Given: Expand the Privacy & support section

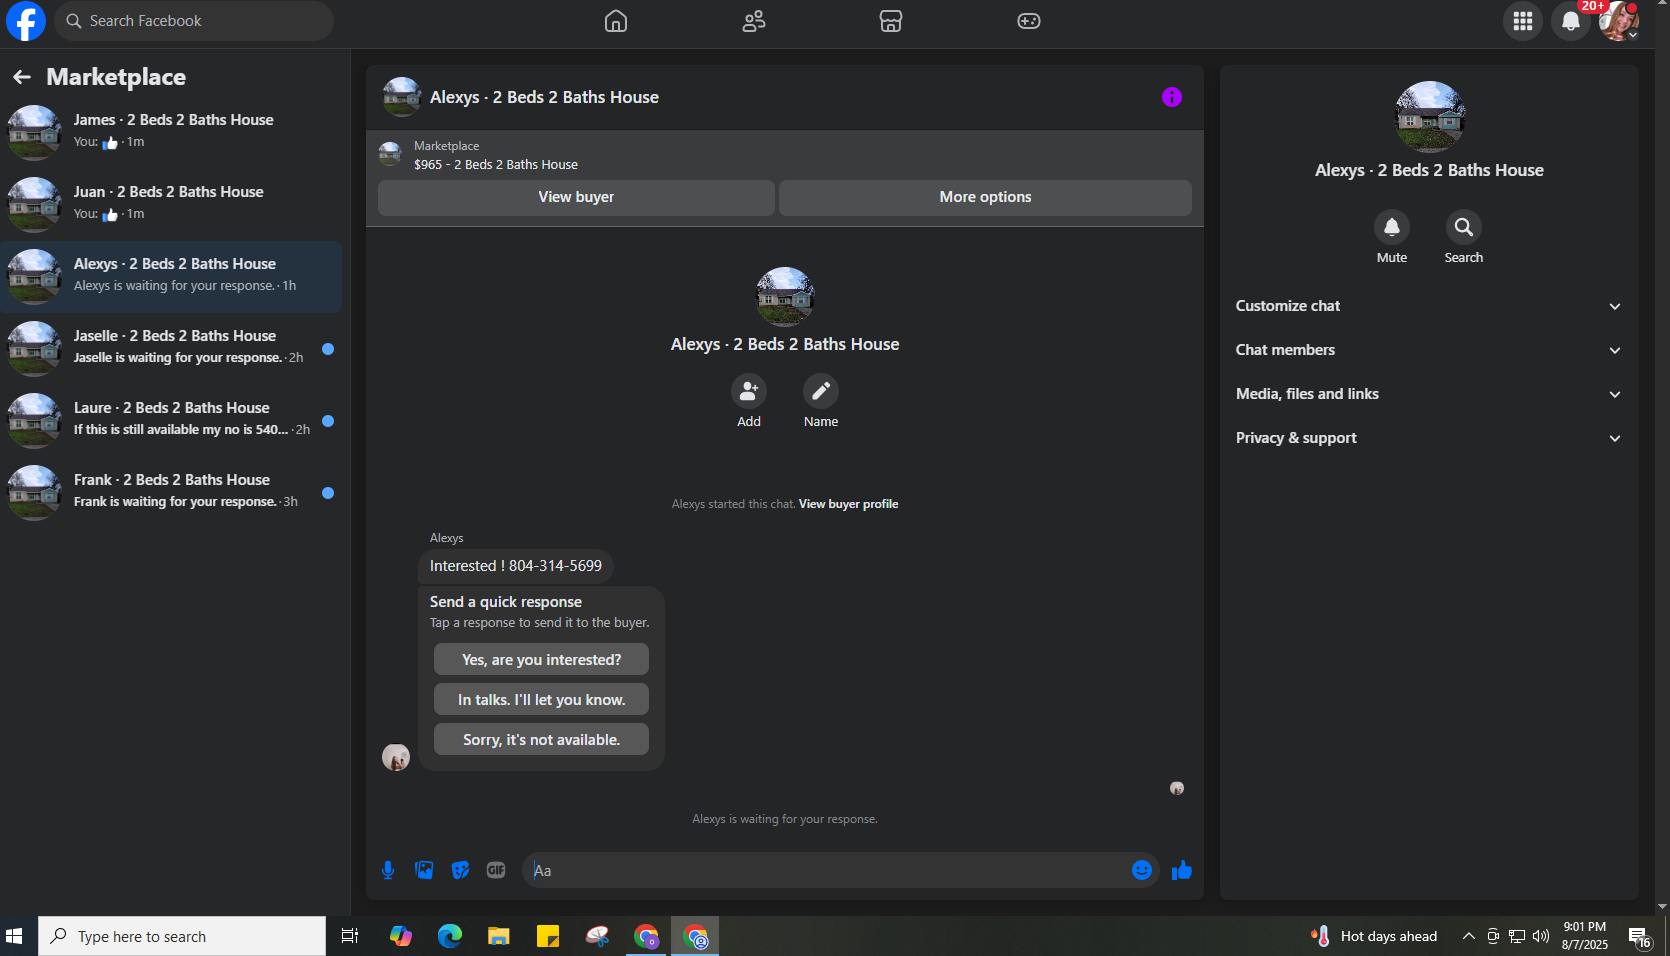Looking at the screenshot, I should pos(1429,438).
